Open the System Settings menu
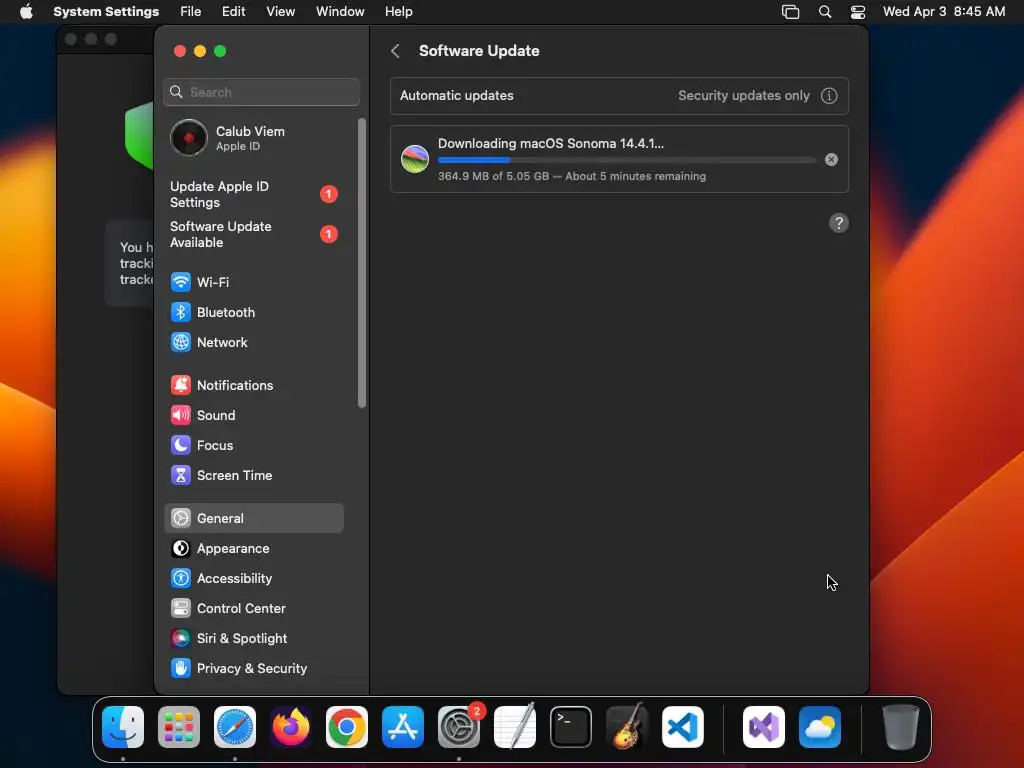 pyautogui.click(x=106, y=12)
